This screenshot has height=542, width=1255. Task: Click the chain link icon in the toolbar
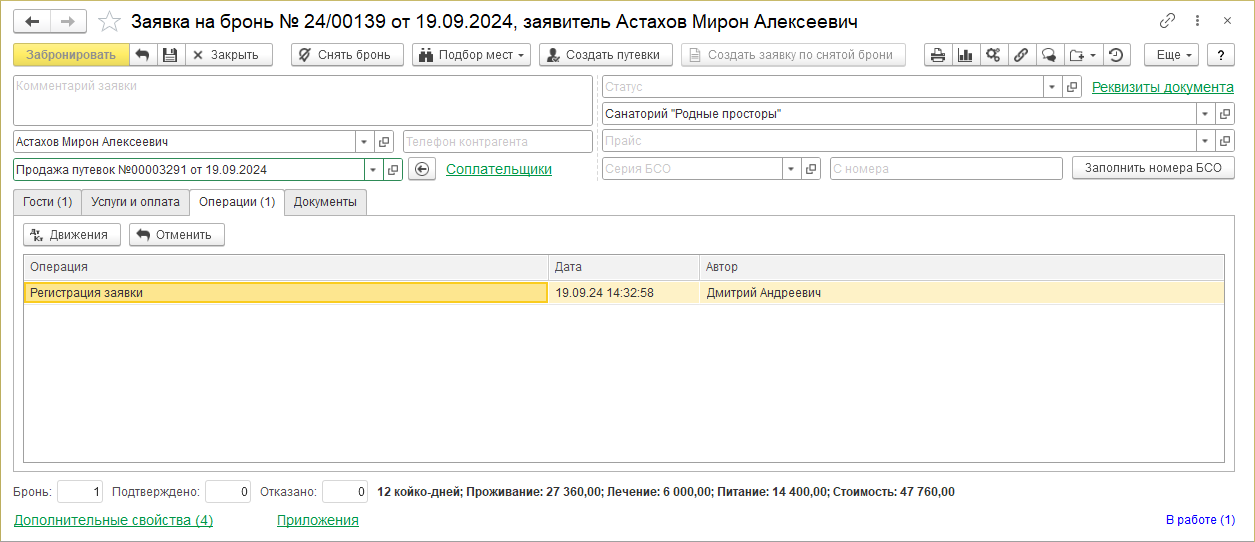[x=1020, y=55]
